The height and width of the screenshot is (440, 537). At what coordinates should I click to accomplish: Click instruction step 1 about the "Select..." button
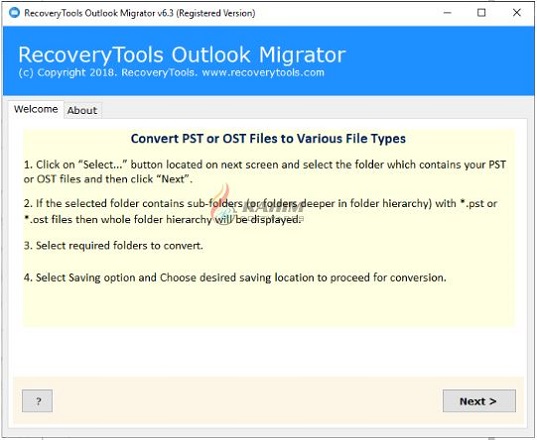pyautogui.click(x=265, y=172)
